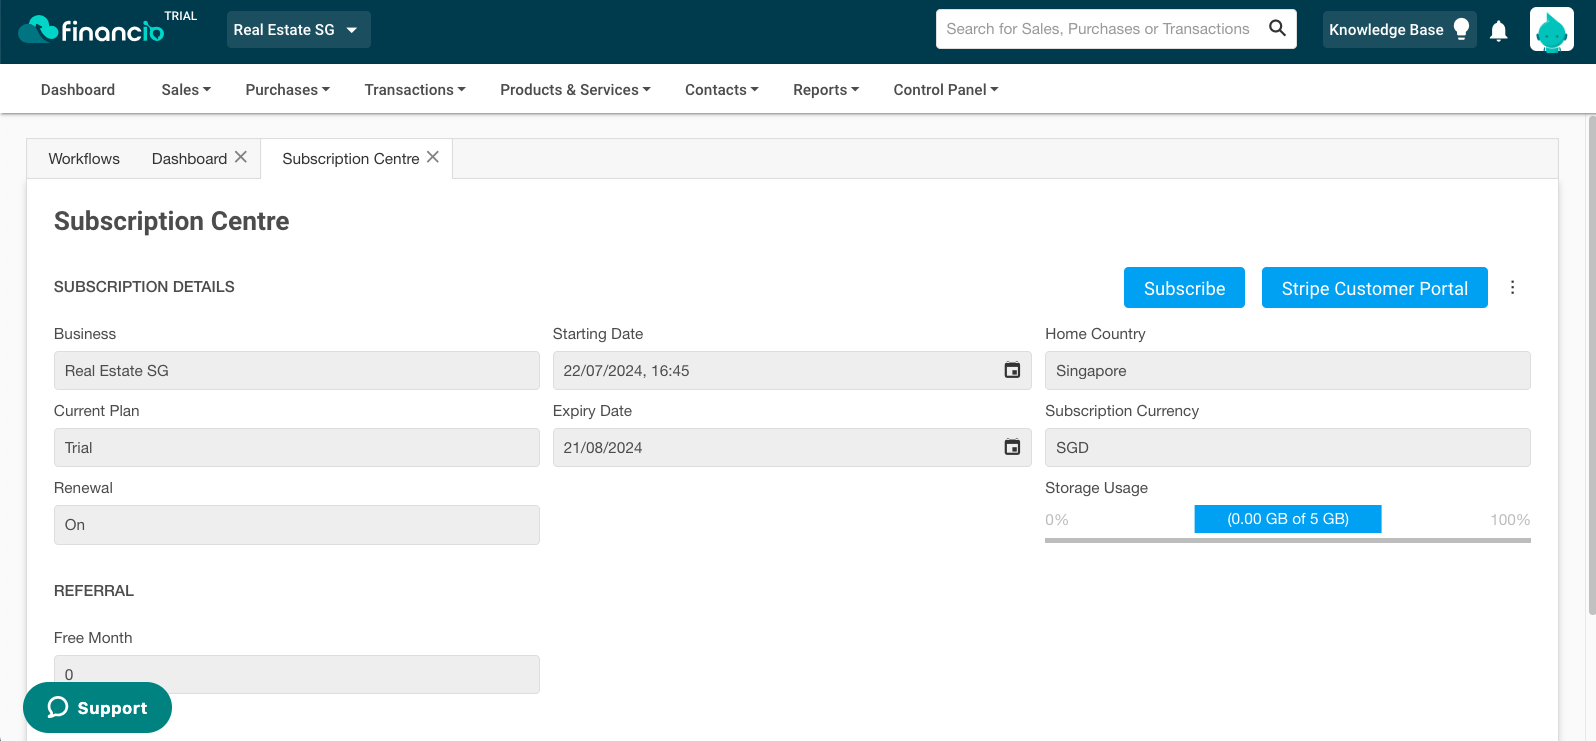Click the Subscription Currency SGD field

click(1288, 447)
